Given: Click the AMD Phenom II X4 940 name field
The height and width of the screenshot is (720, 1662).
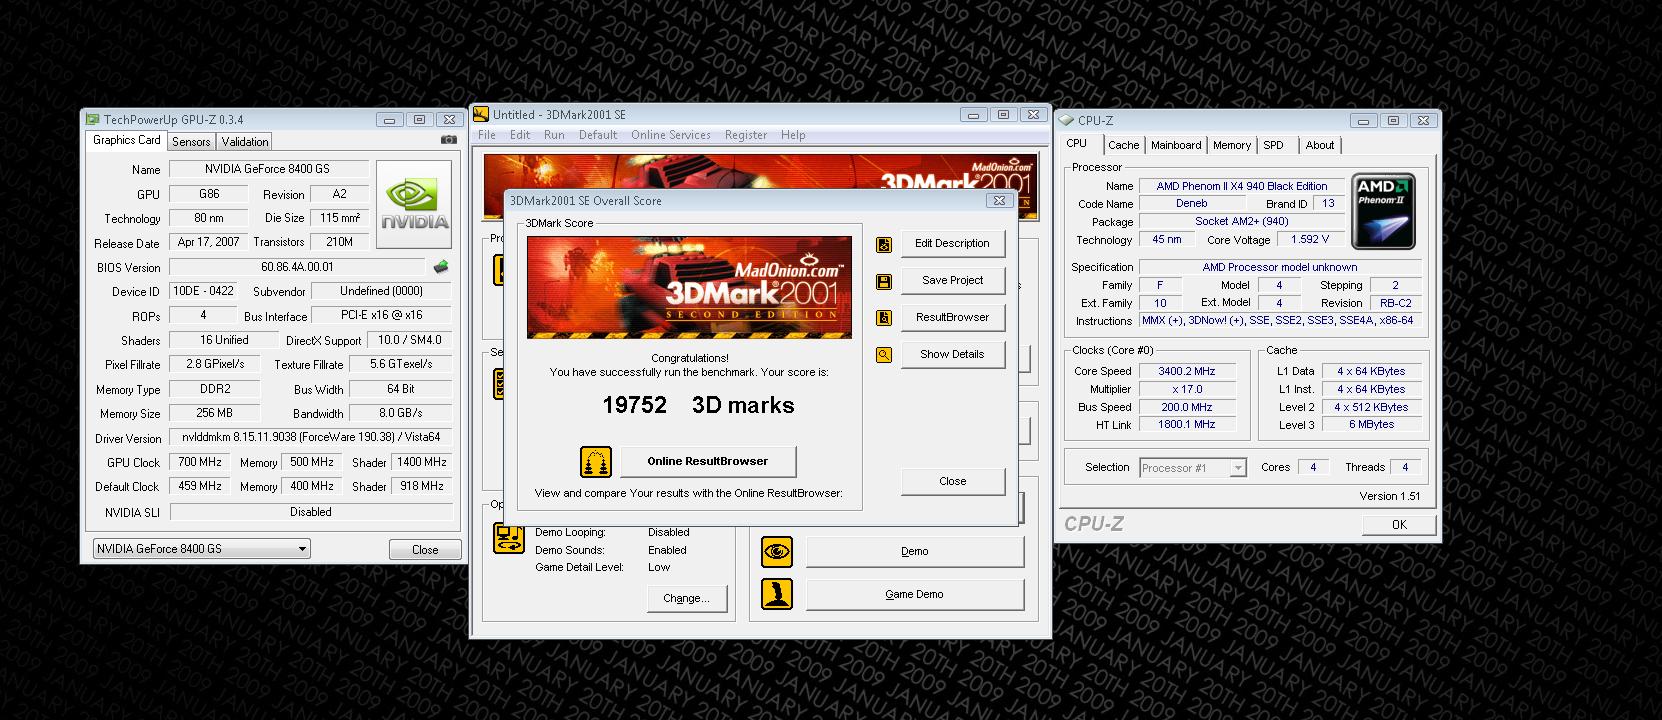Looking at the screenshot, I should (1242, 186).
